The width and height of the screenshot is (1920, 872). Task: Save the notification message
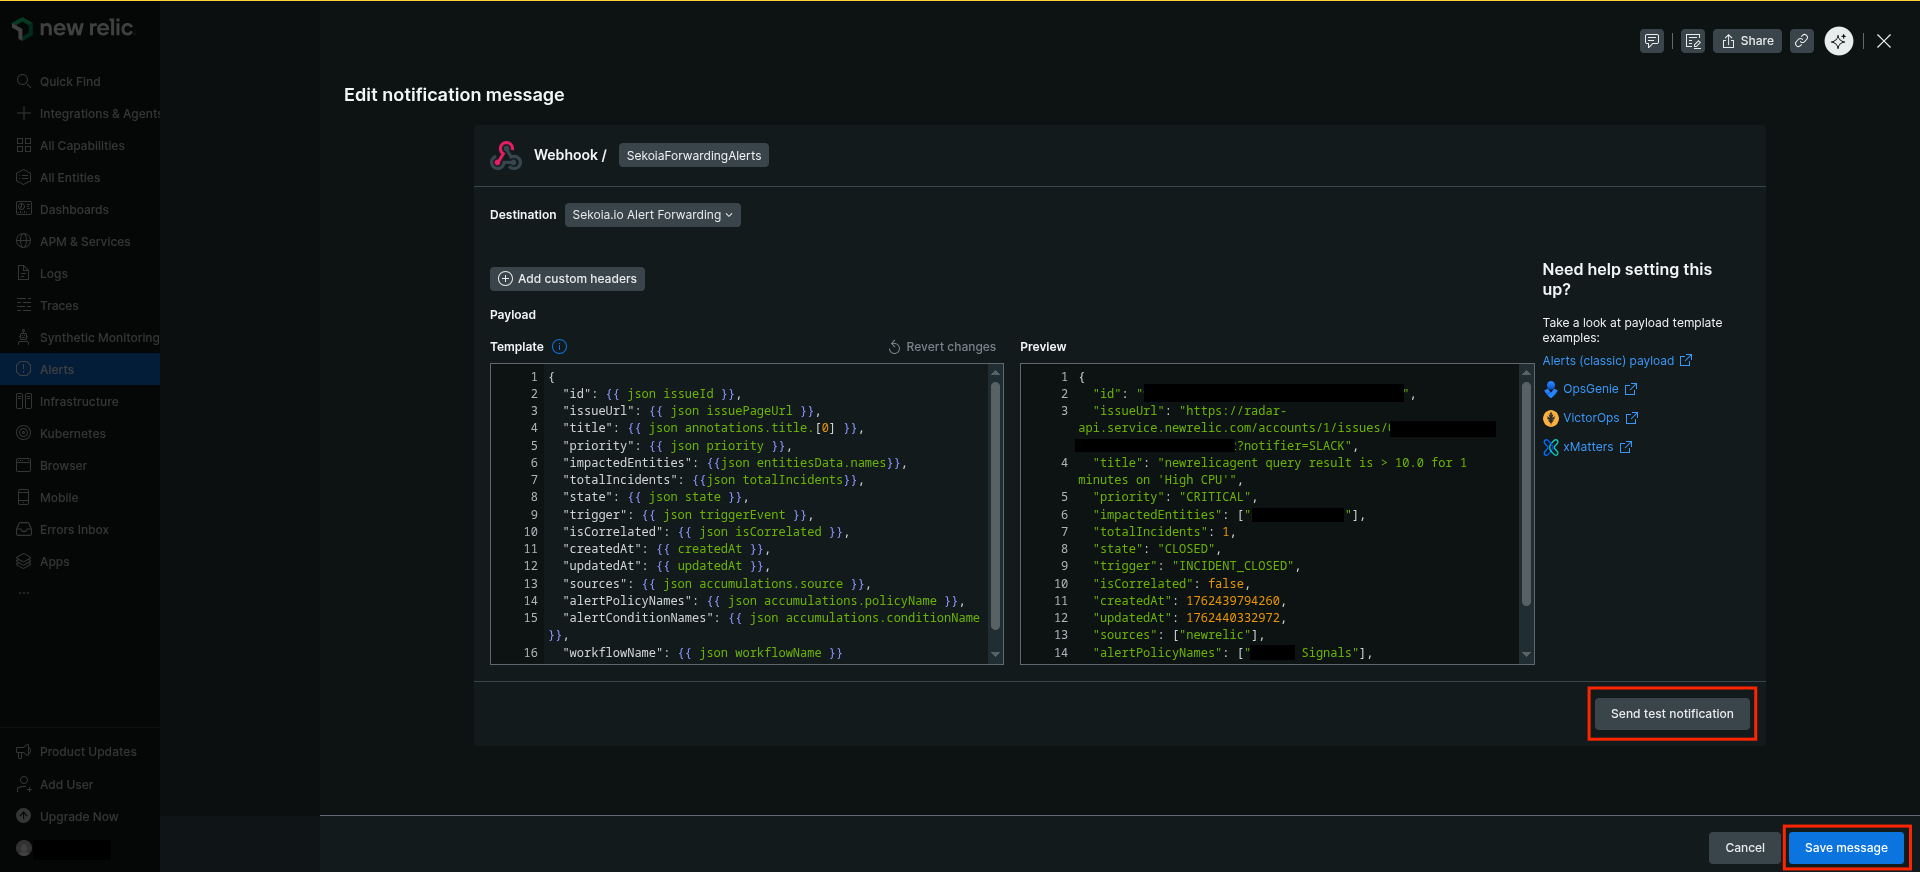(1845, 848)
